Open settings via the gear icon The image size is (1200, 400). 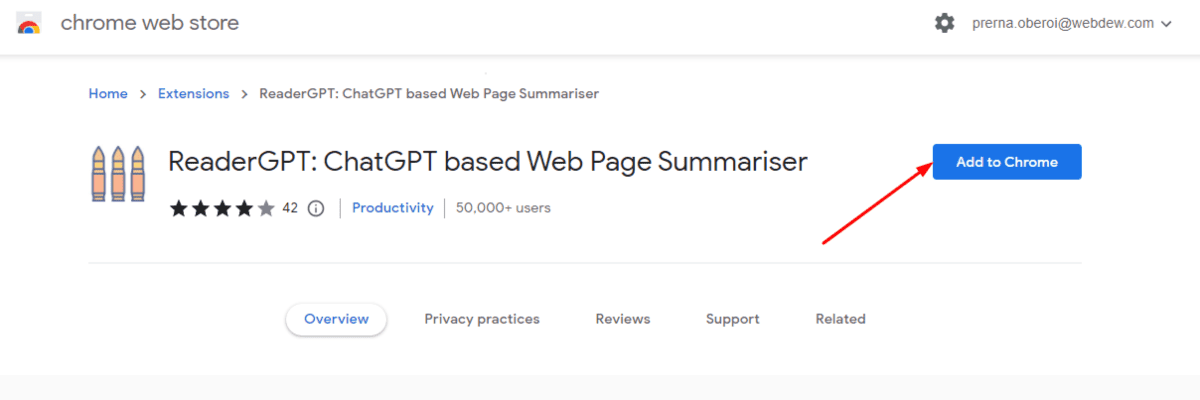click(x=944, y=23)
